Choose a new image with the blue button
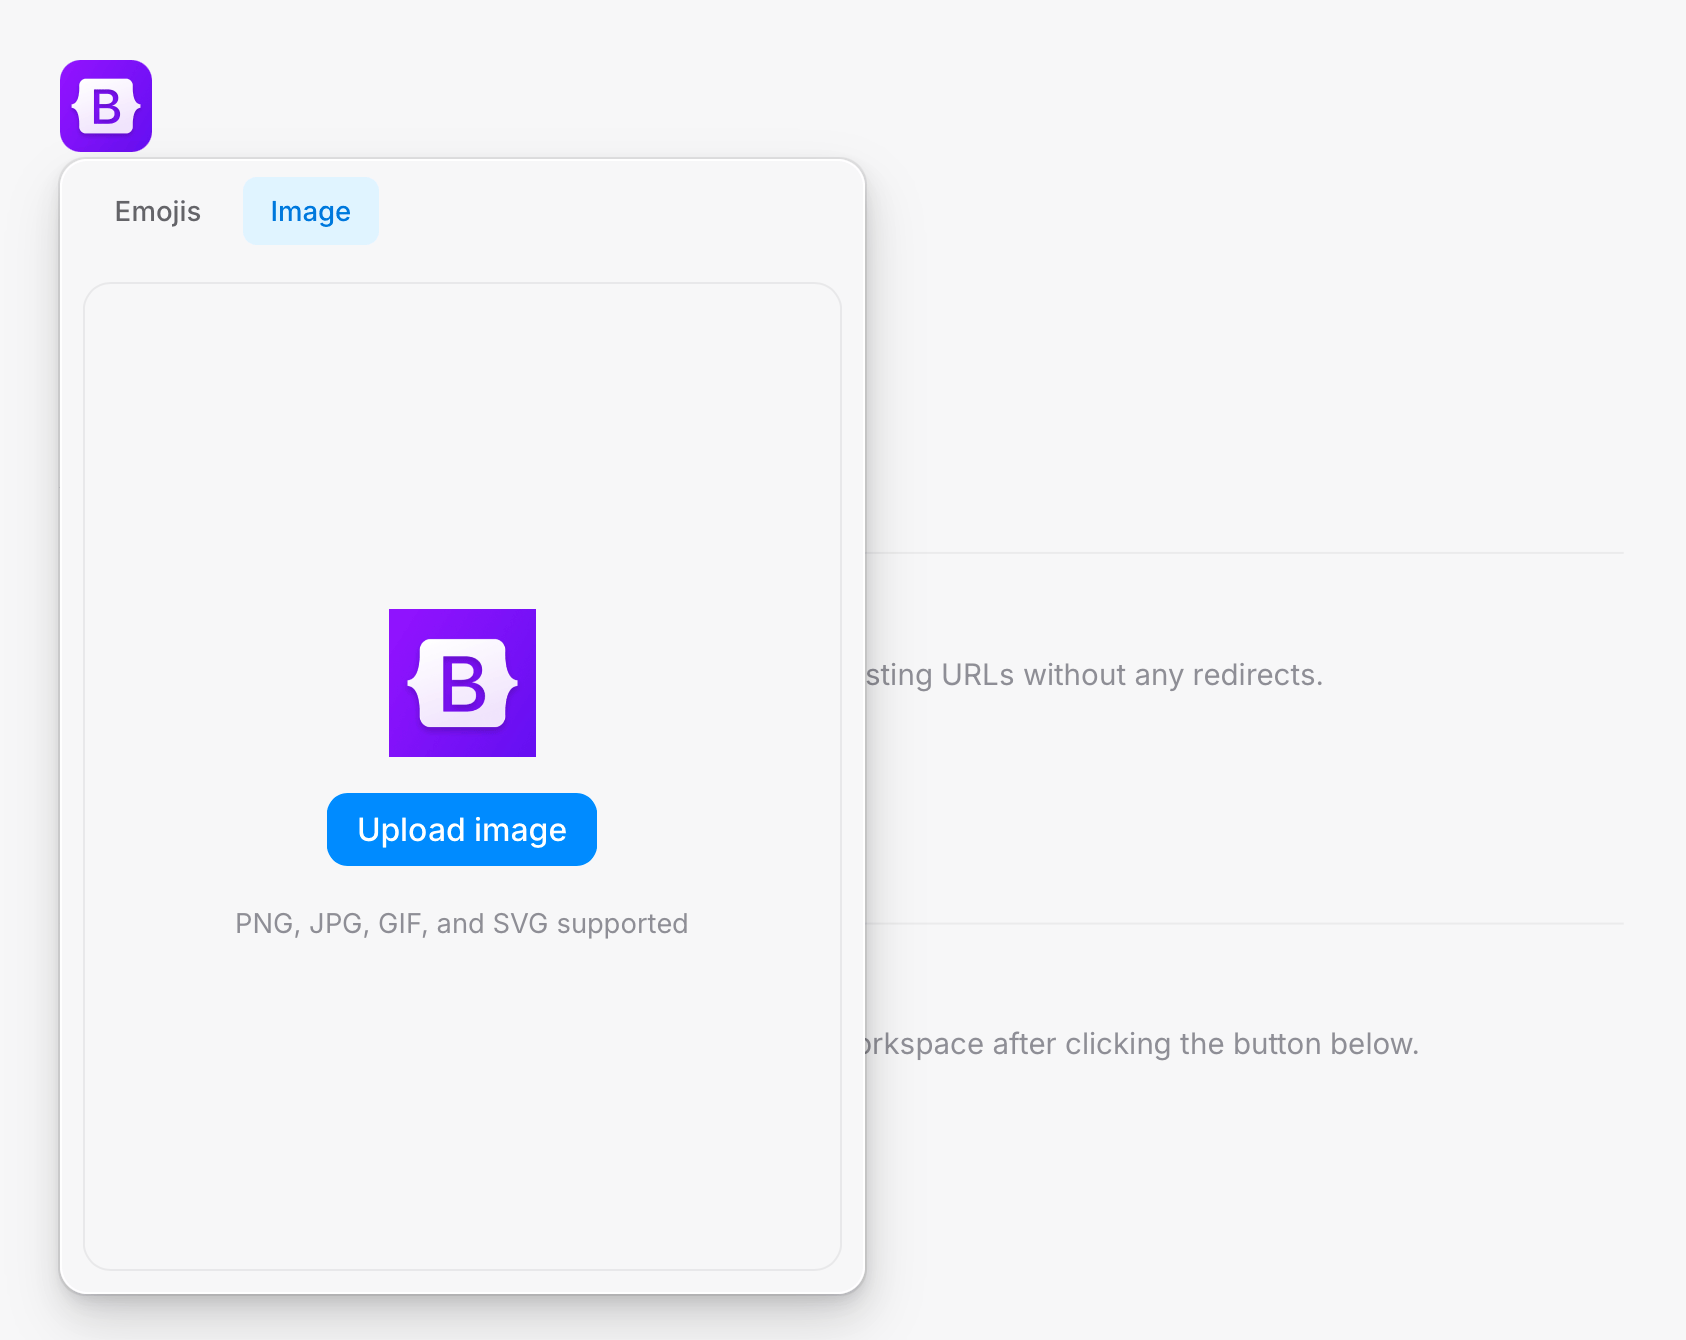Image resolution: width=1686 pixels, height=1340 pixels. coord(462,830)
